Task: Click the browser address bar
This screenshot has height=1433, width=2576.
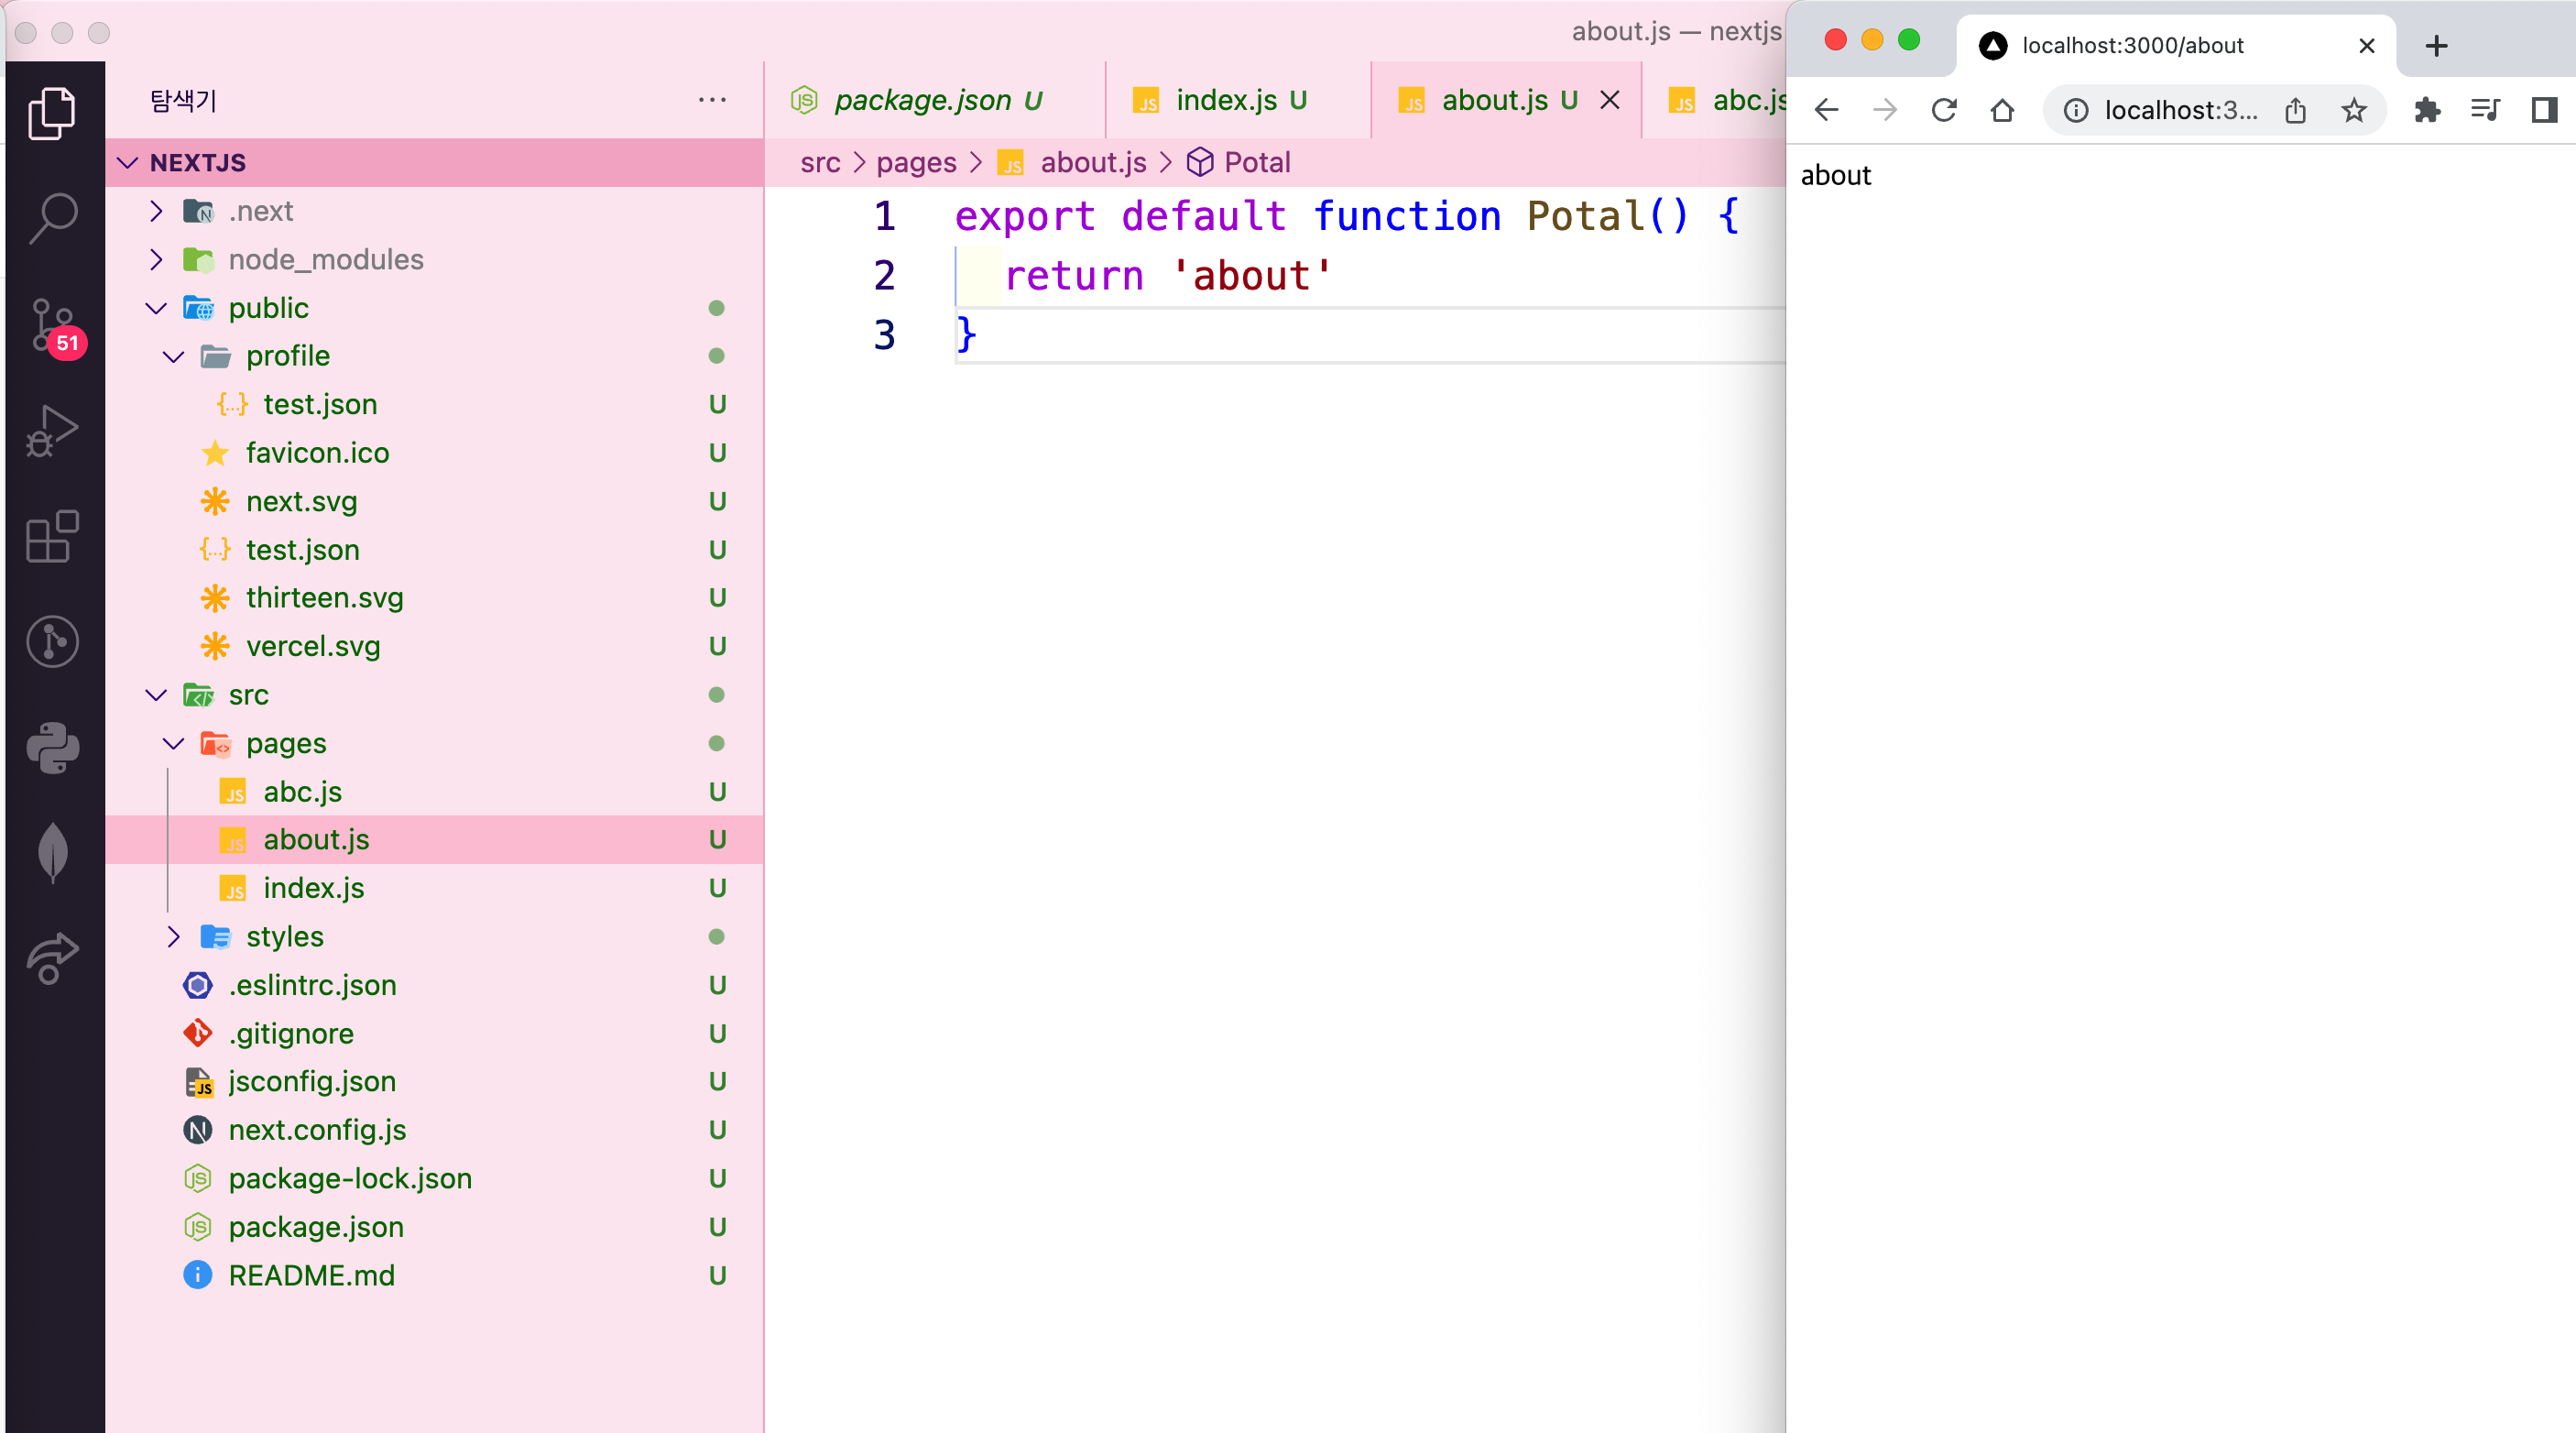Action: [2180, 110]
